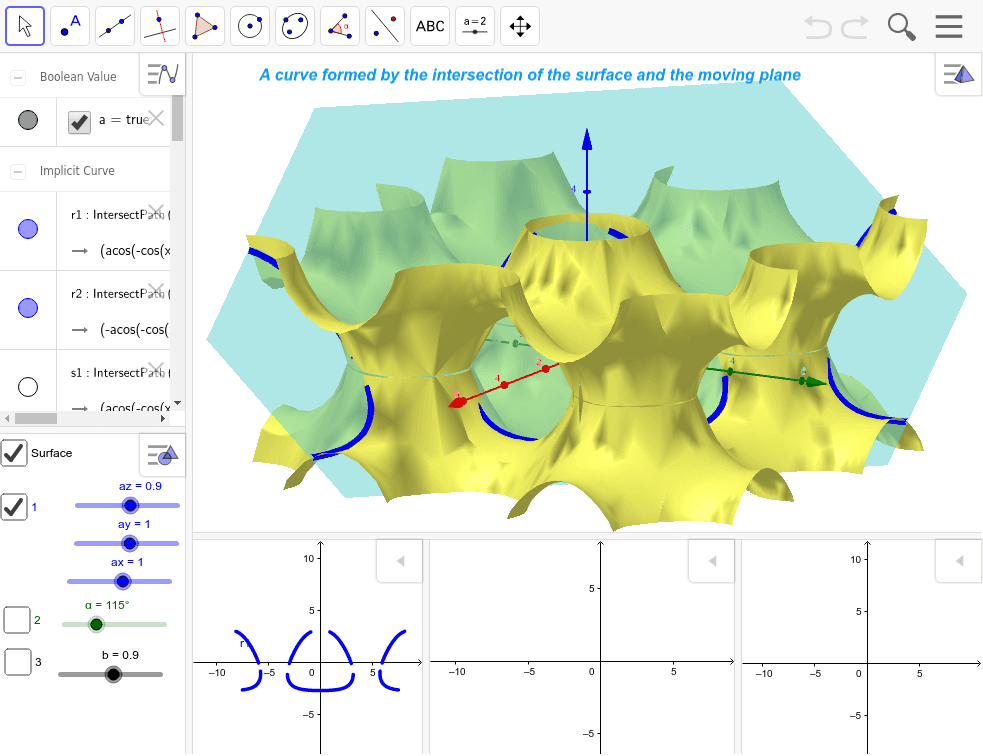Image resolution: width=983 pixels, height=756 pixels.
Task: Uncheck the Surface checkbox
Action: click(14, 453)
